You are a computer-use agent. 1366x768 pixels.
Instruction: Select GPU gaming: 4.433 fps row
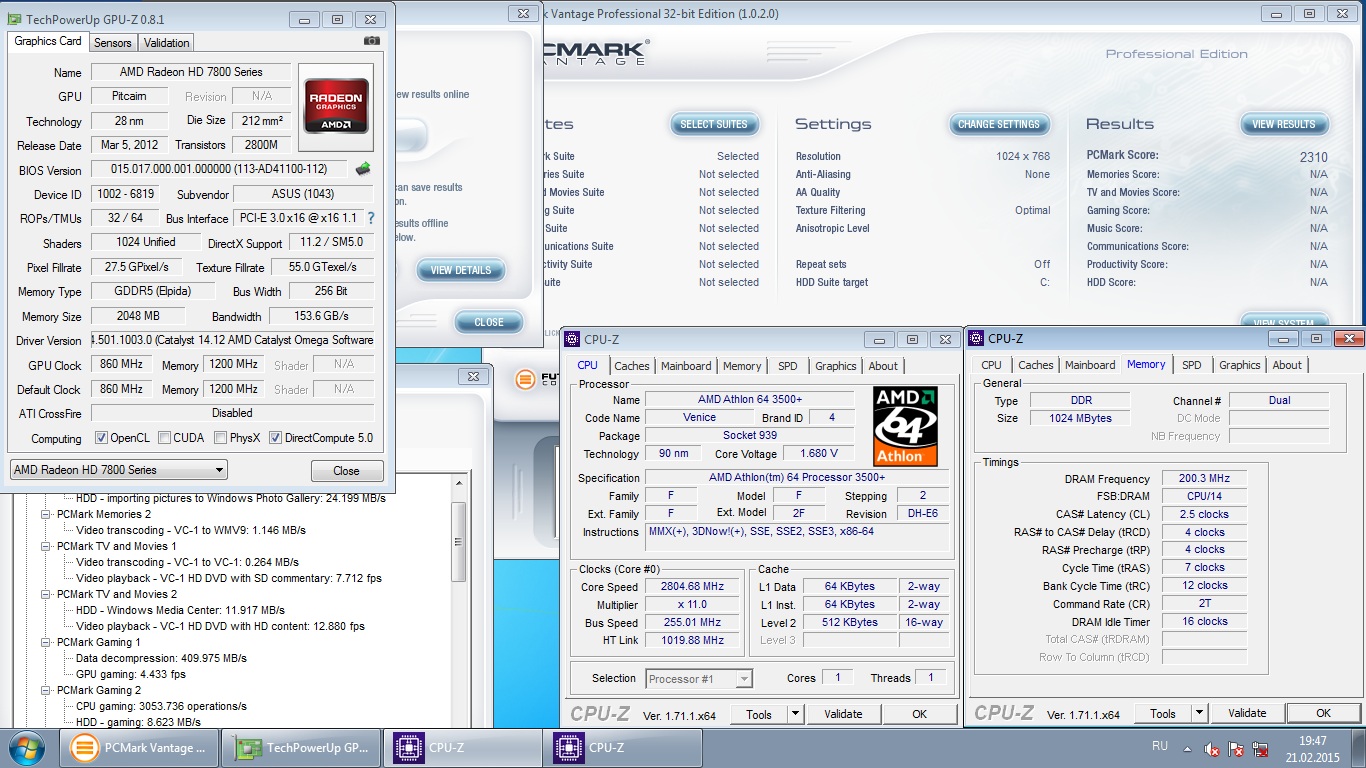pos(131,674)
